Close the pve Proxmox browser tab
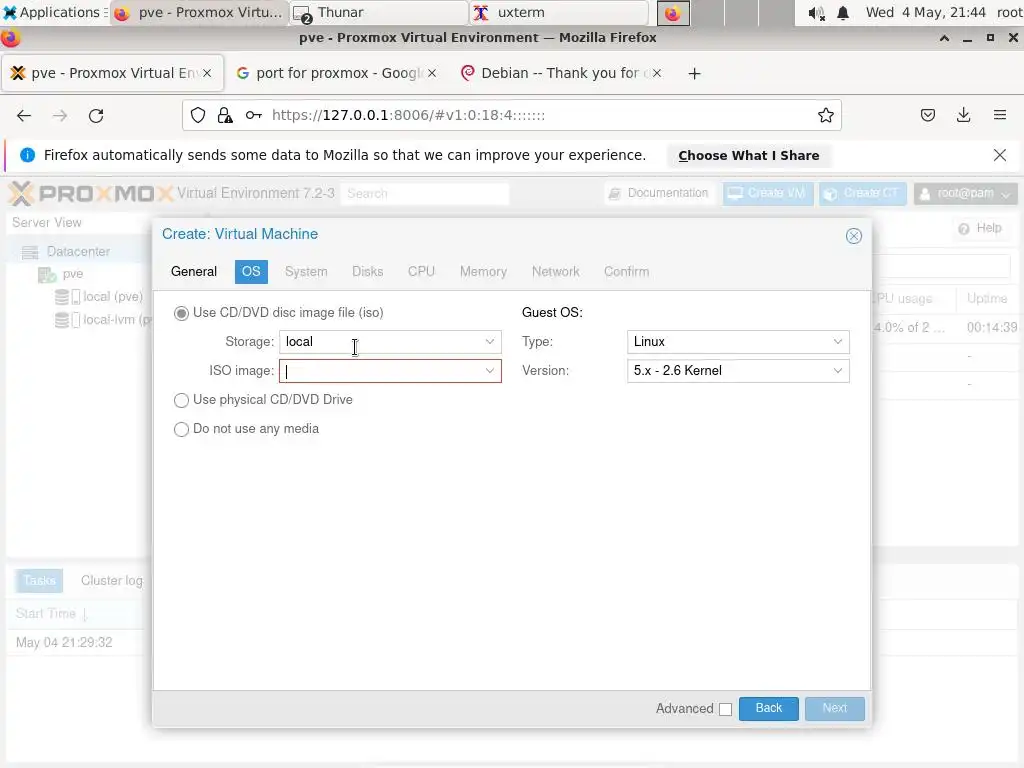 coord(207,73)
